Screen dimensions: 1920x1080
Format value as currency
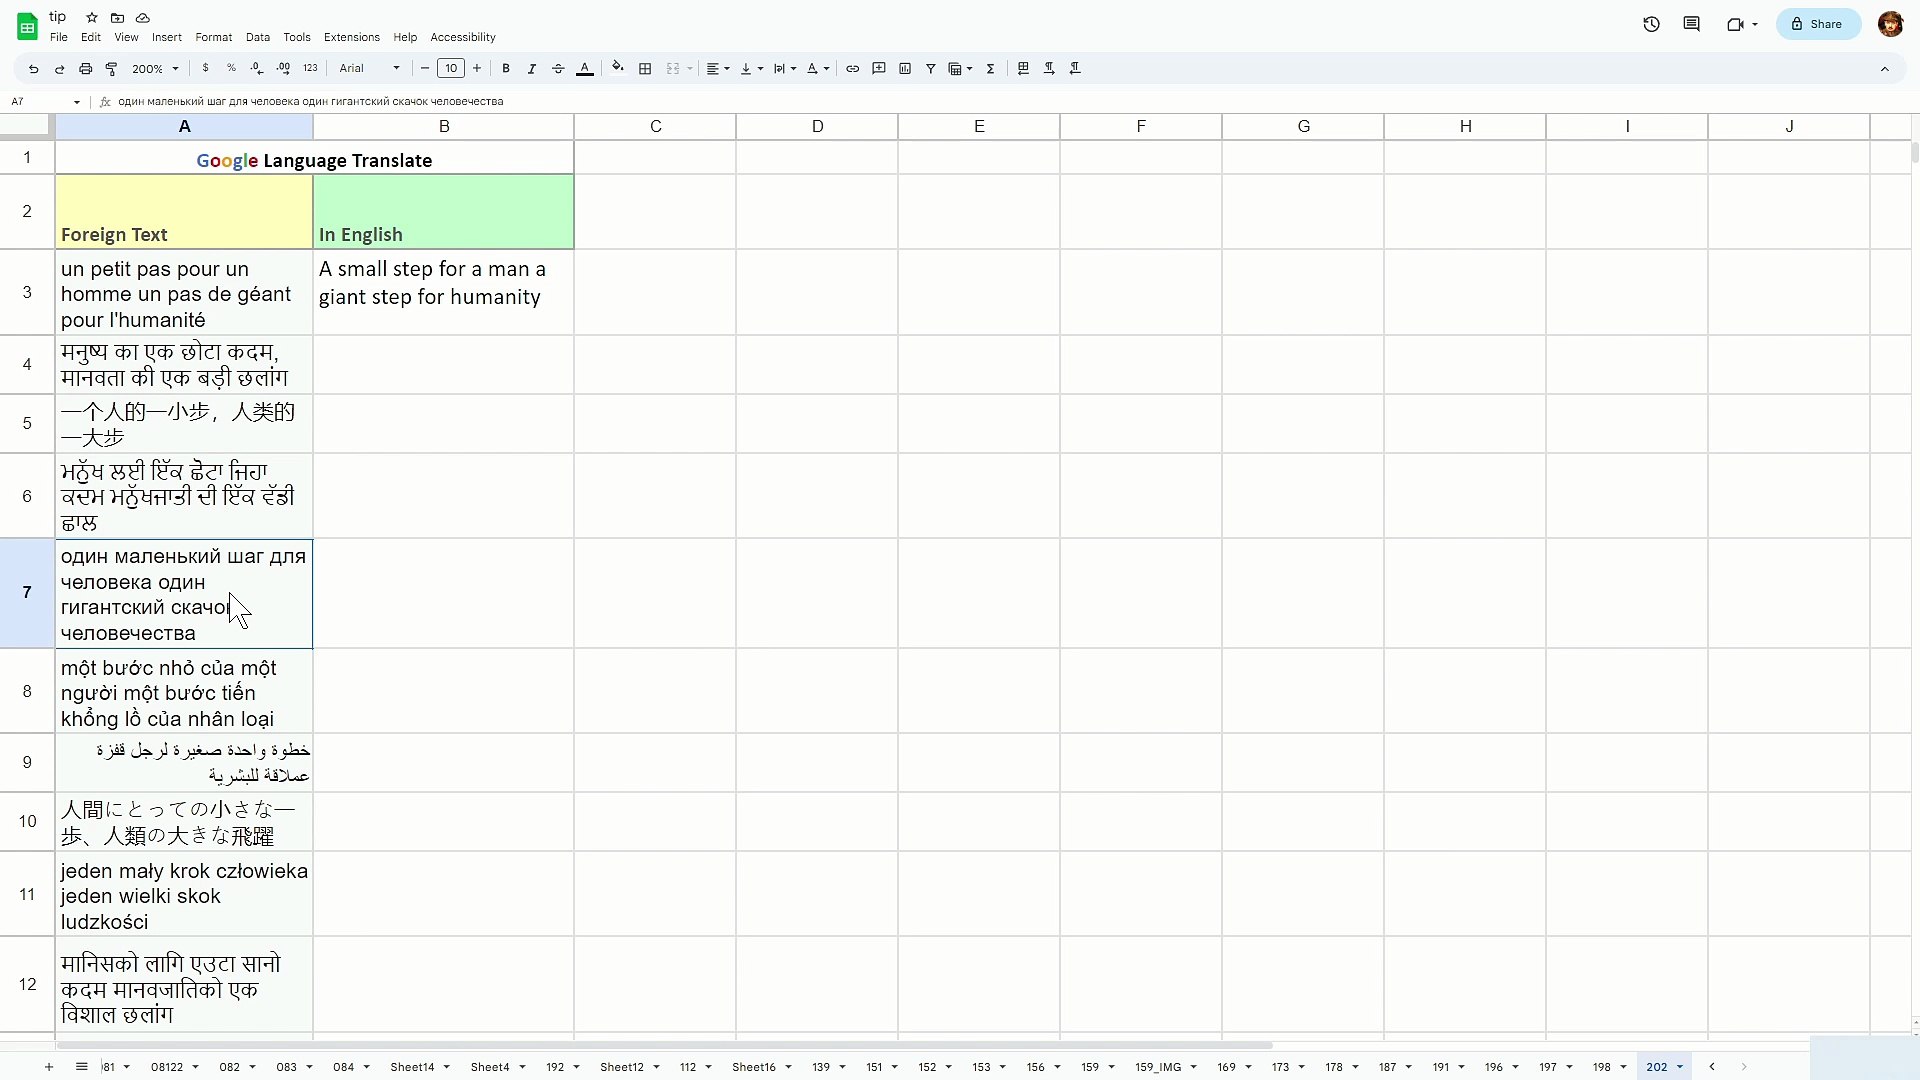point(206,68)
